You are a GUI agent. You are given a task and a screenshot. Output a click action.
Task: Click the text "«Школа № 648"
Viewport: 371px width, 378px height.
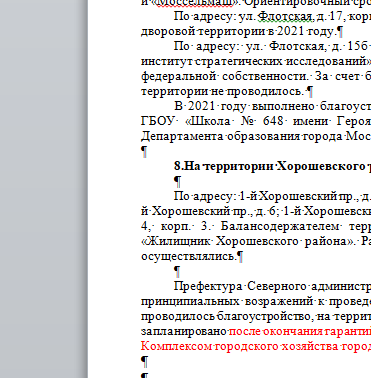click(234, 121)
